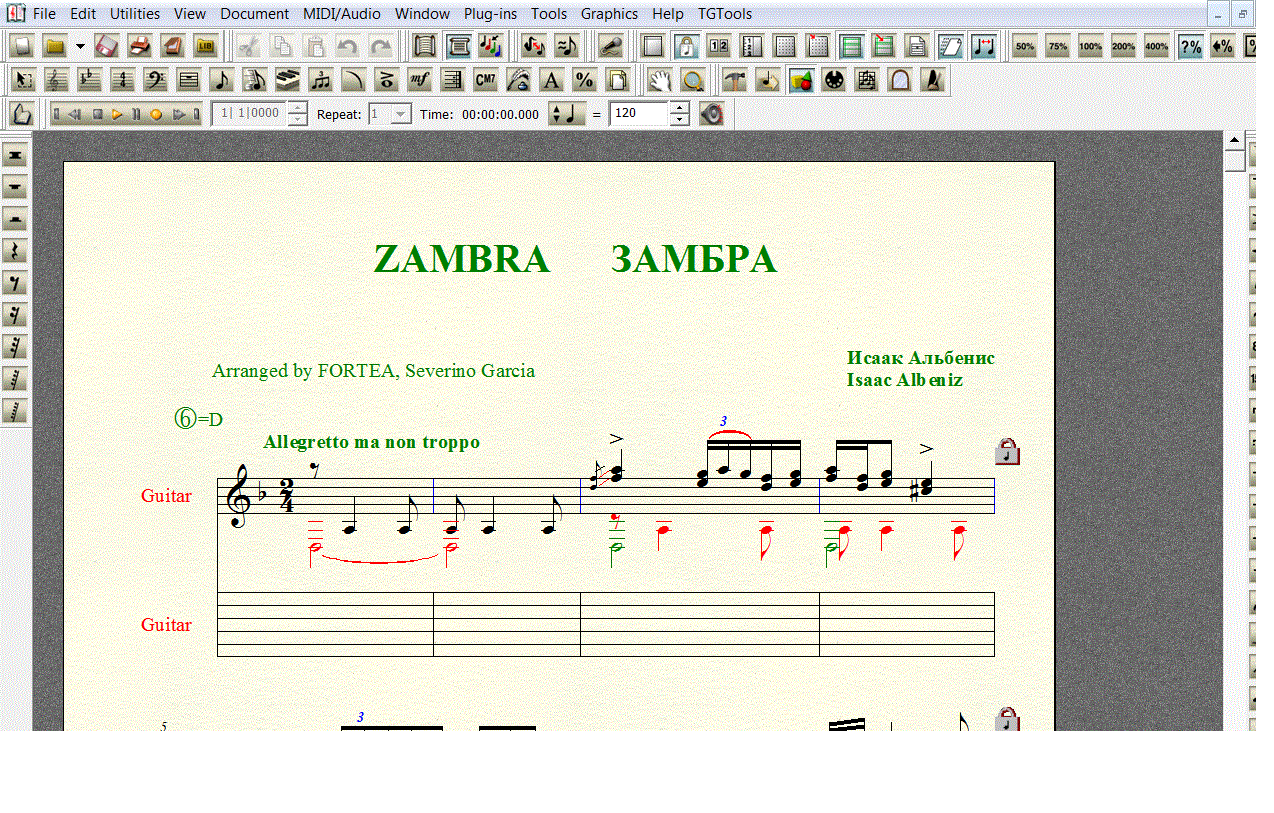
Task: Activate the Speedy Entry tool
Action: [254, 80]
